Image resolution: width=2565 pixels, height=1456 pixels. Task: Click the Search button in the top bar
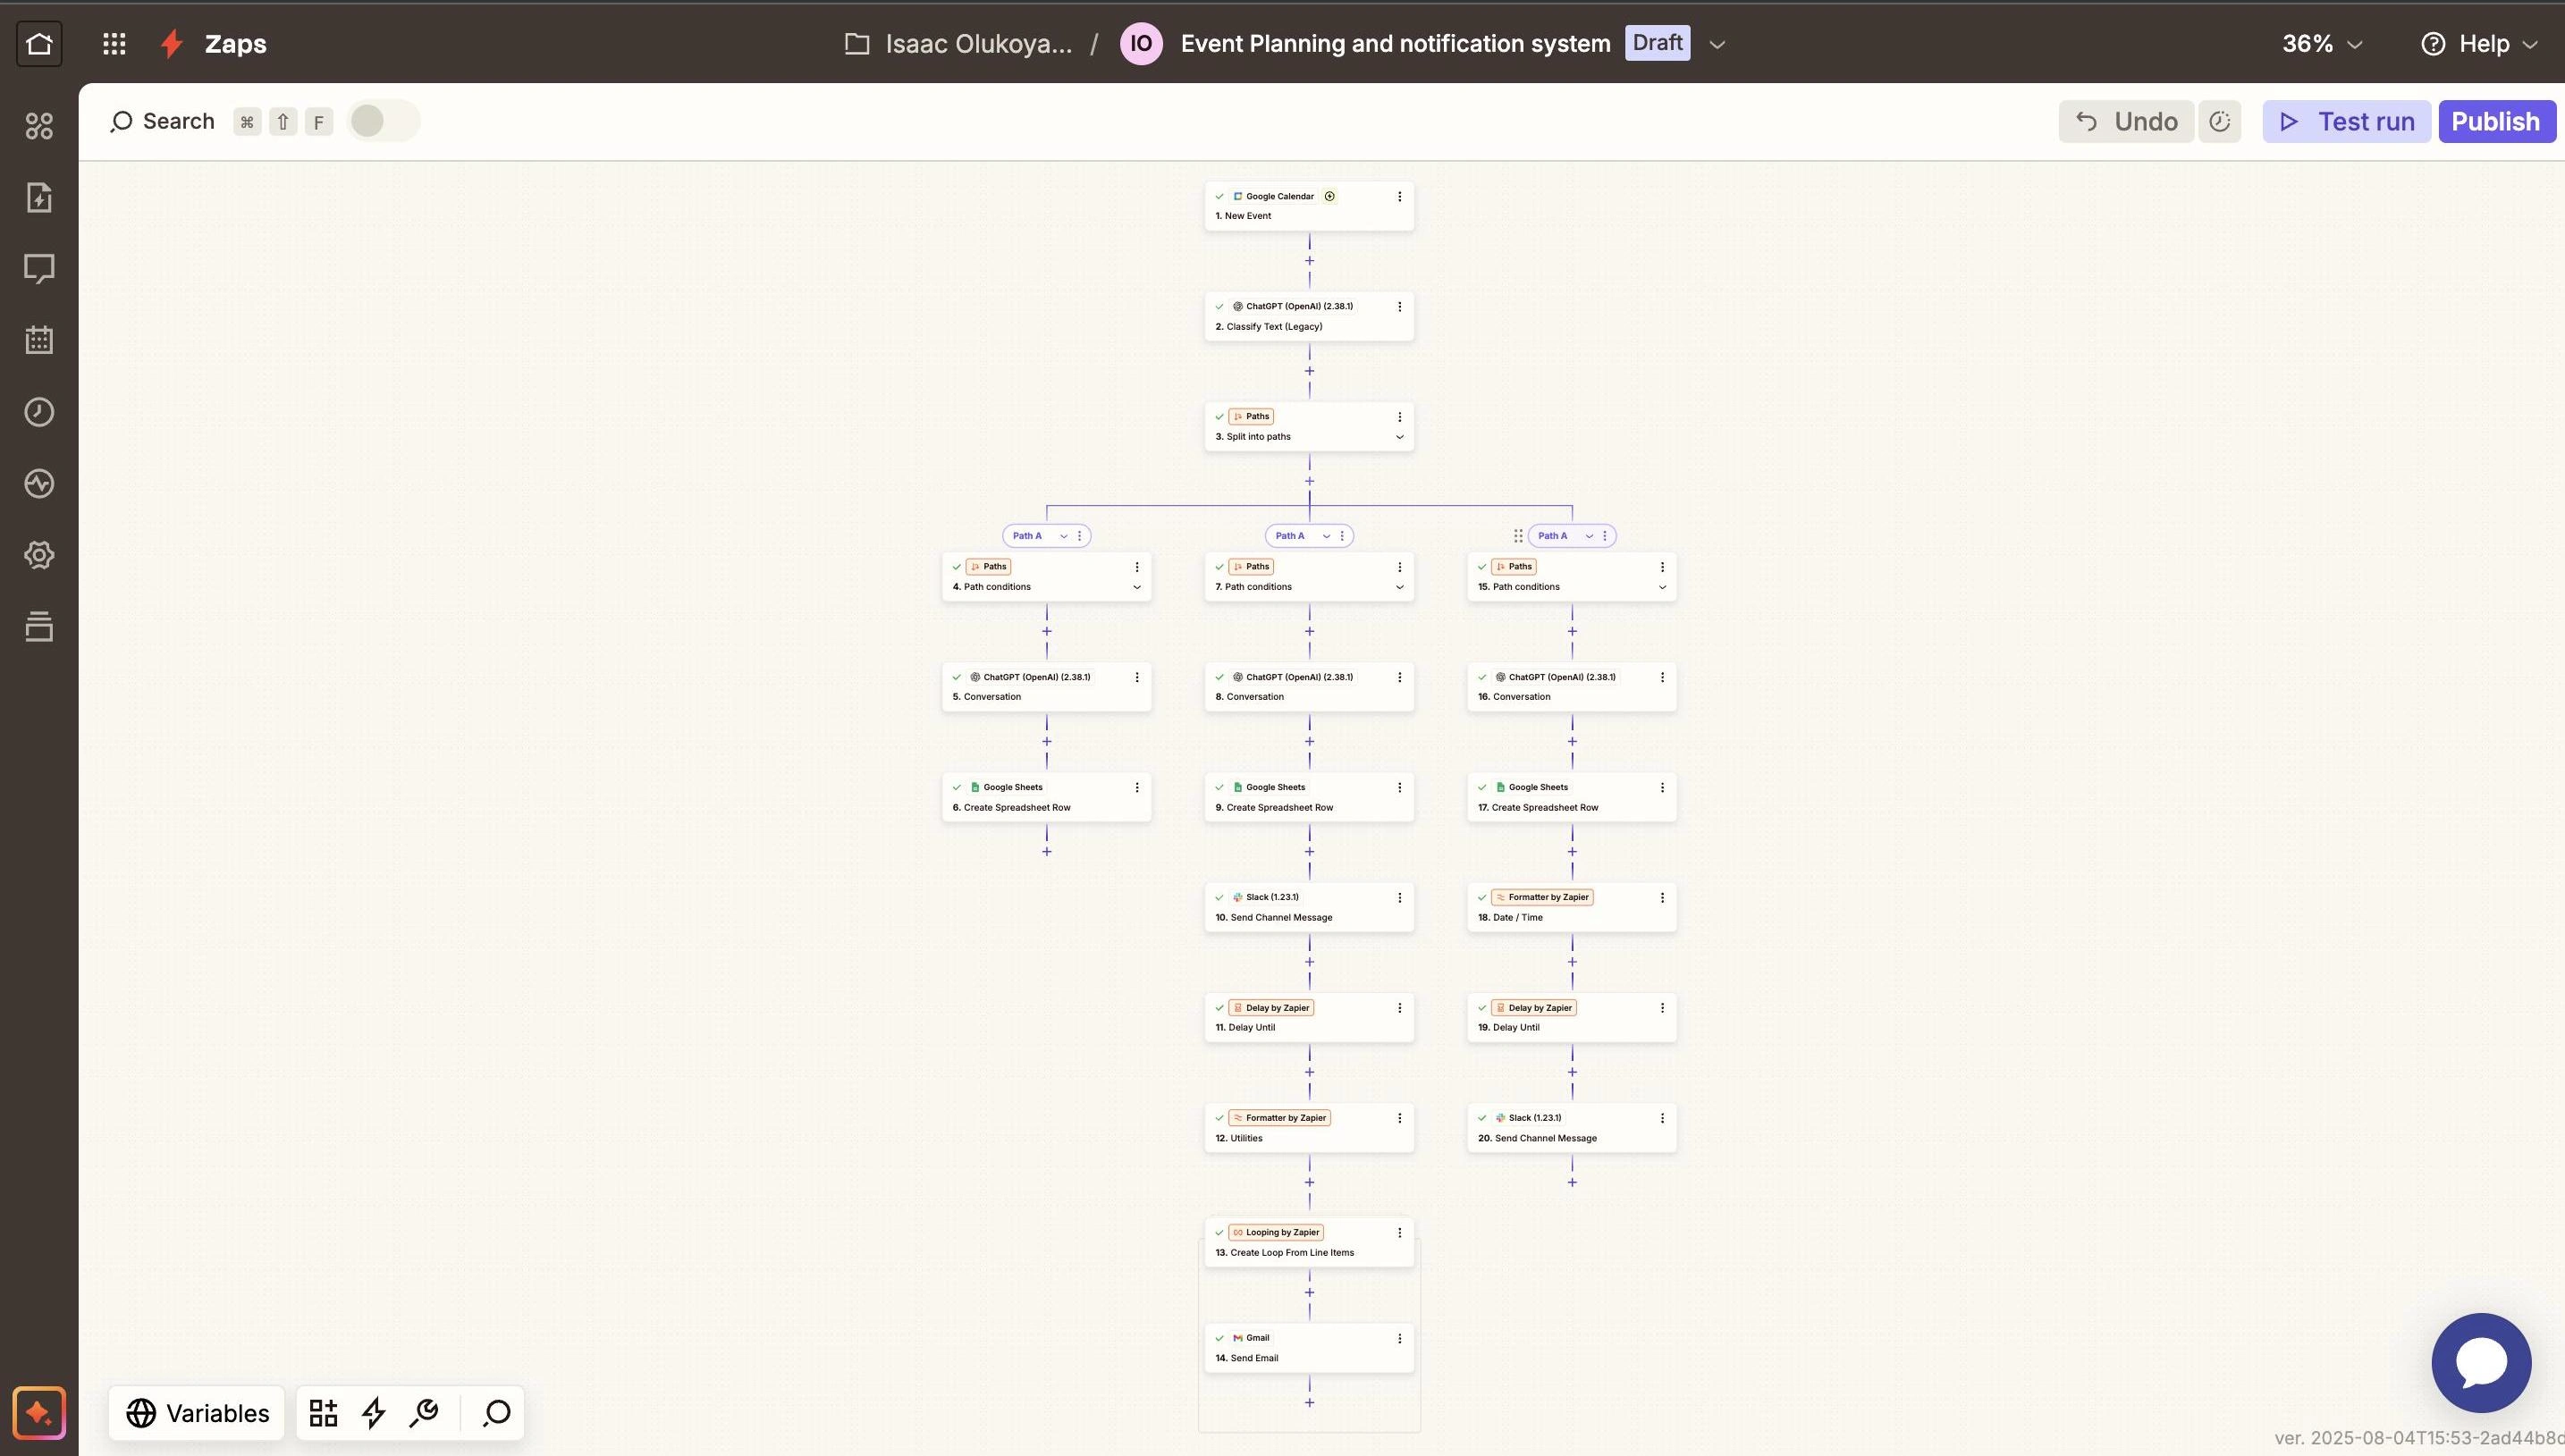(162, 122)
